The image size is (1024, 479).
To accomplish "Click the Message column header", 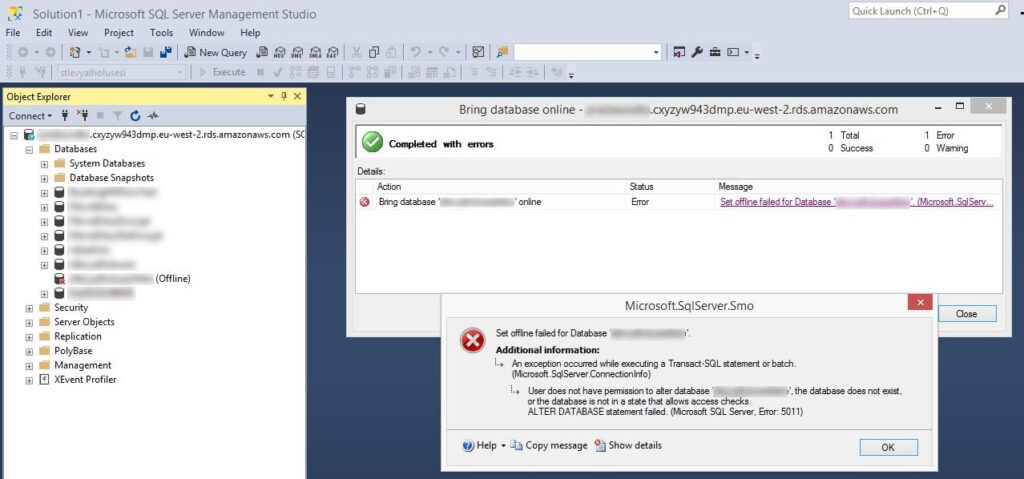I will (x=857, y=186).
